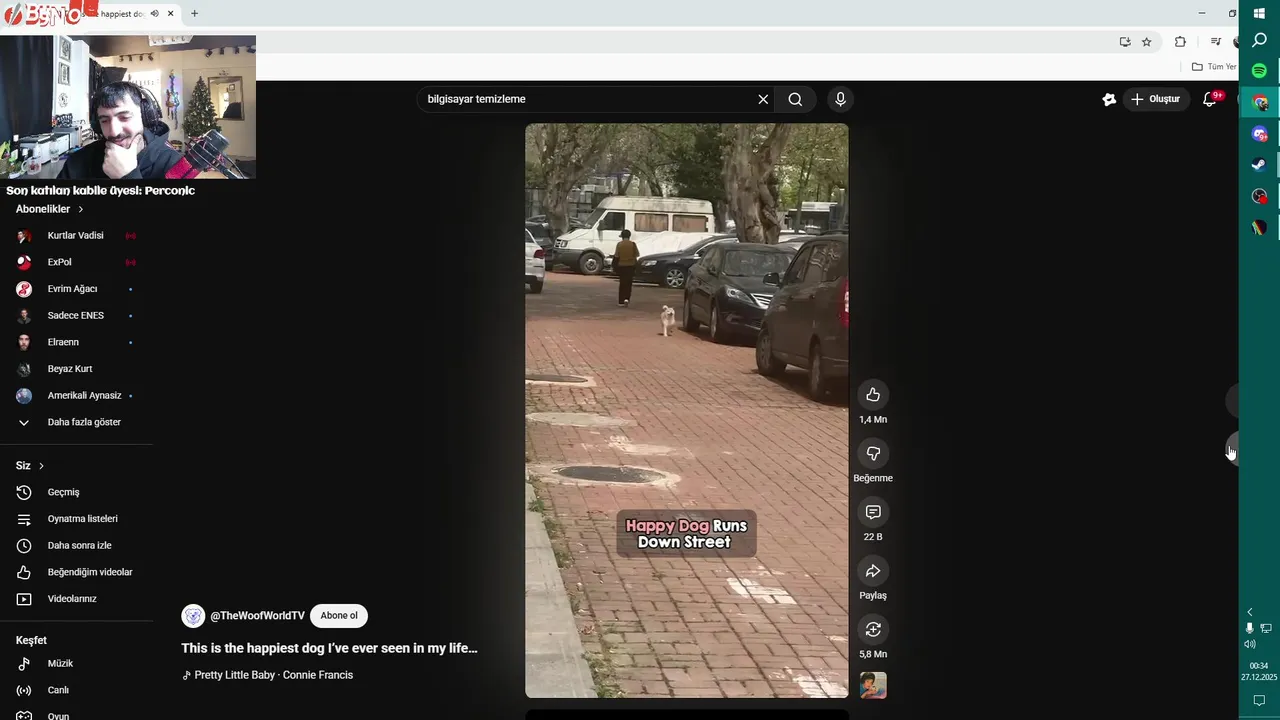Open Discord from the taskbar
The height and width of the screenshot is (720, 1280).
coord(1259,134)
